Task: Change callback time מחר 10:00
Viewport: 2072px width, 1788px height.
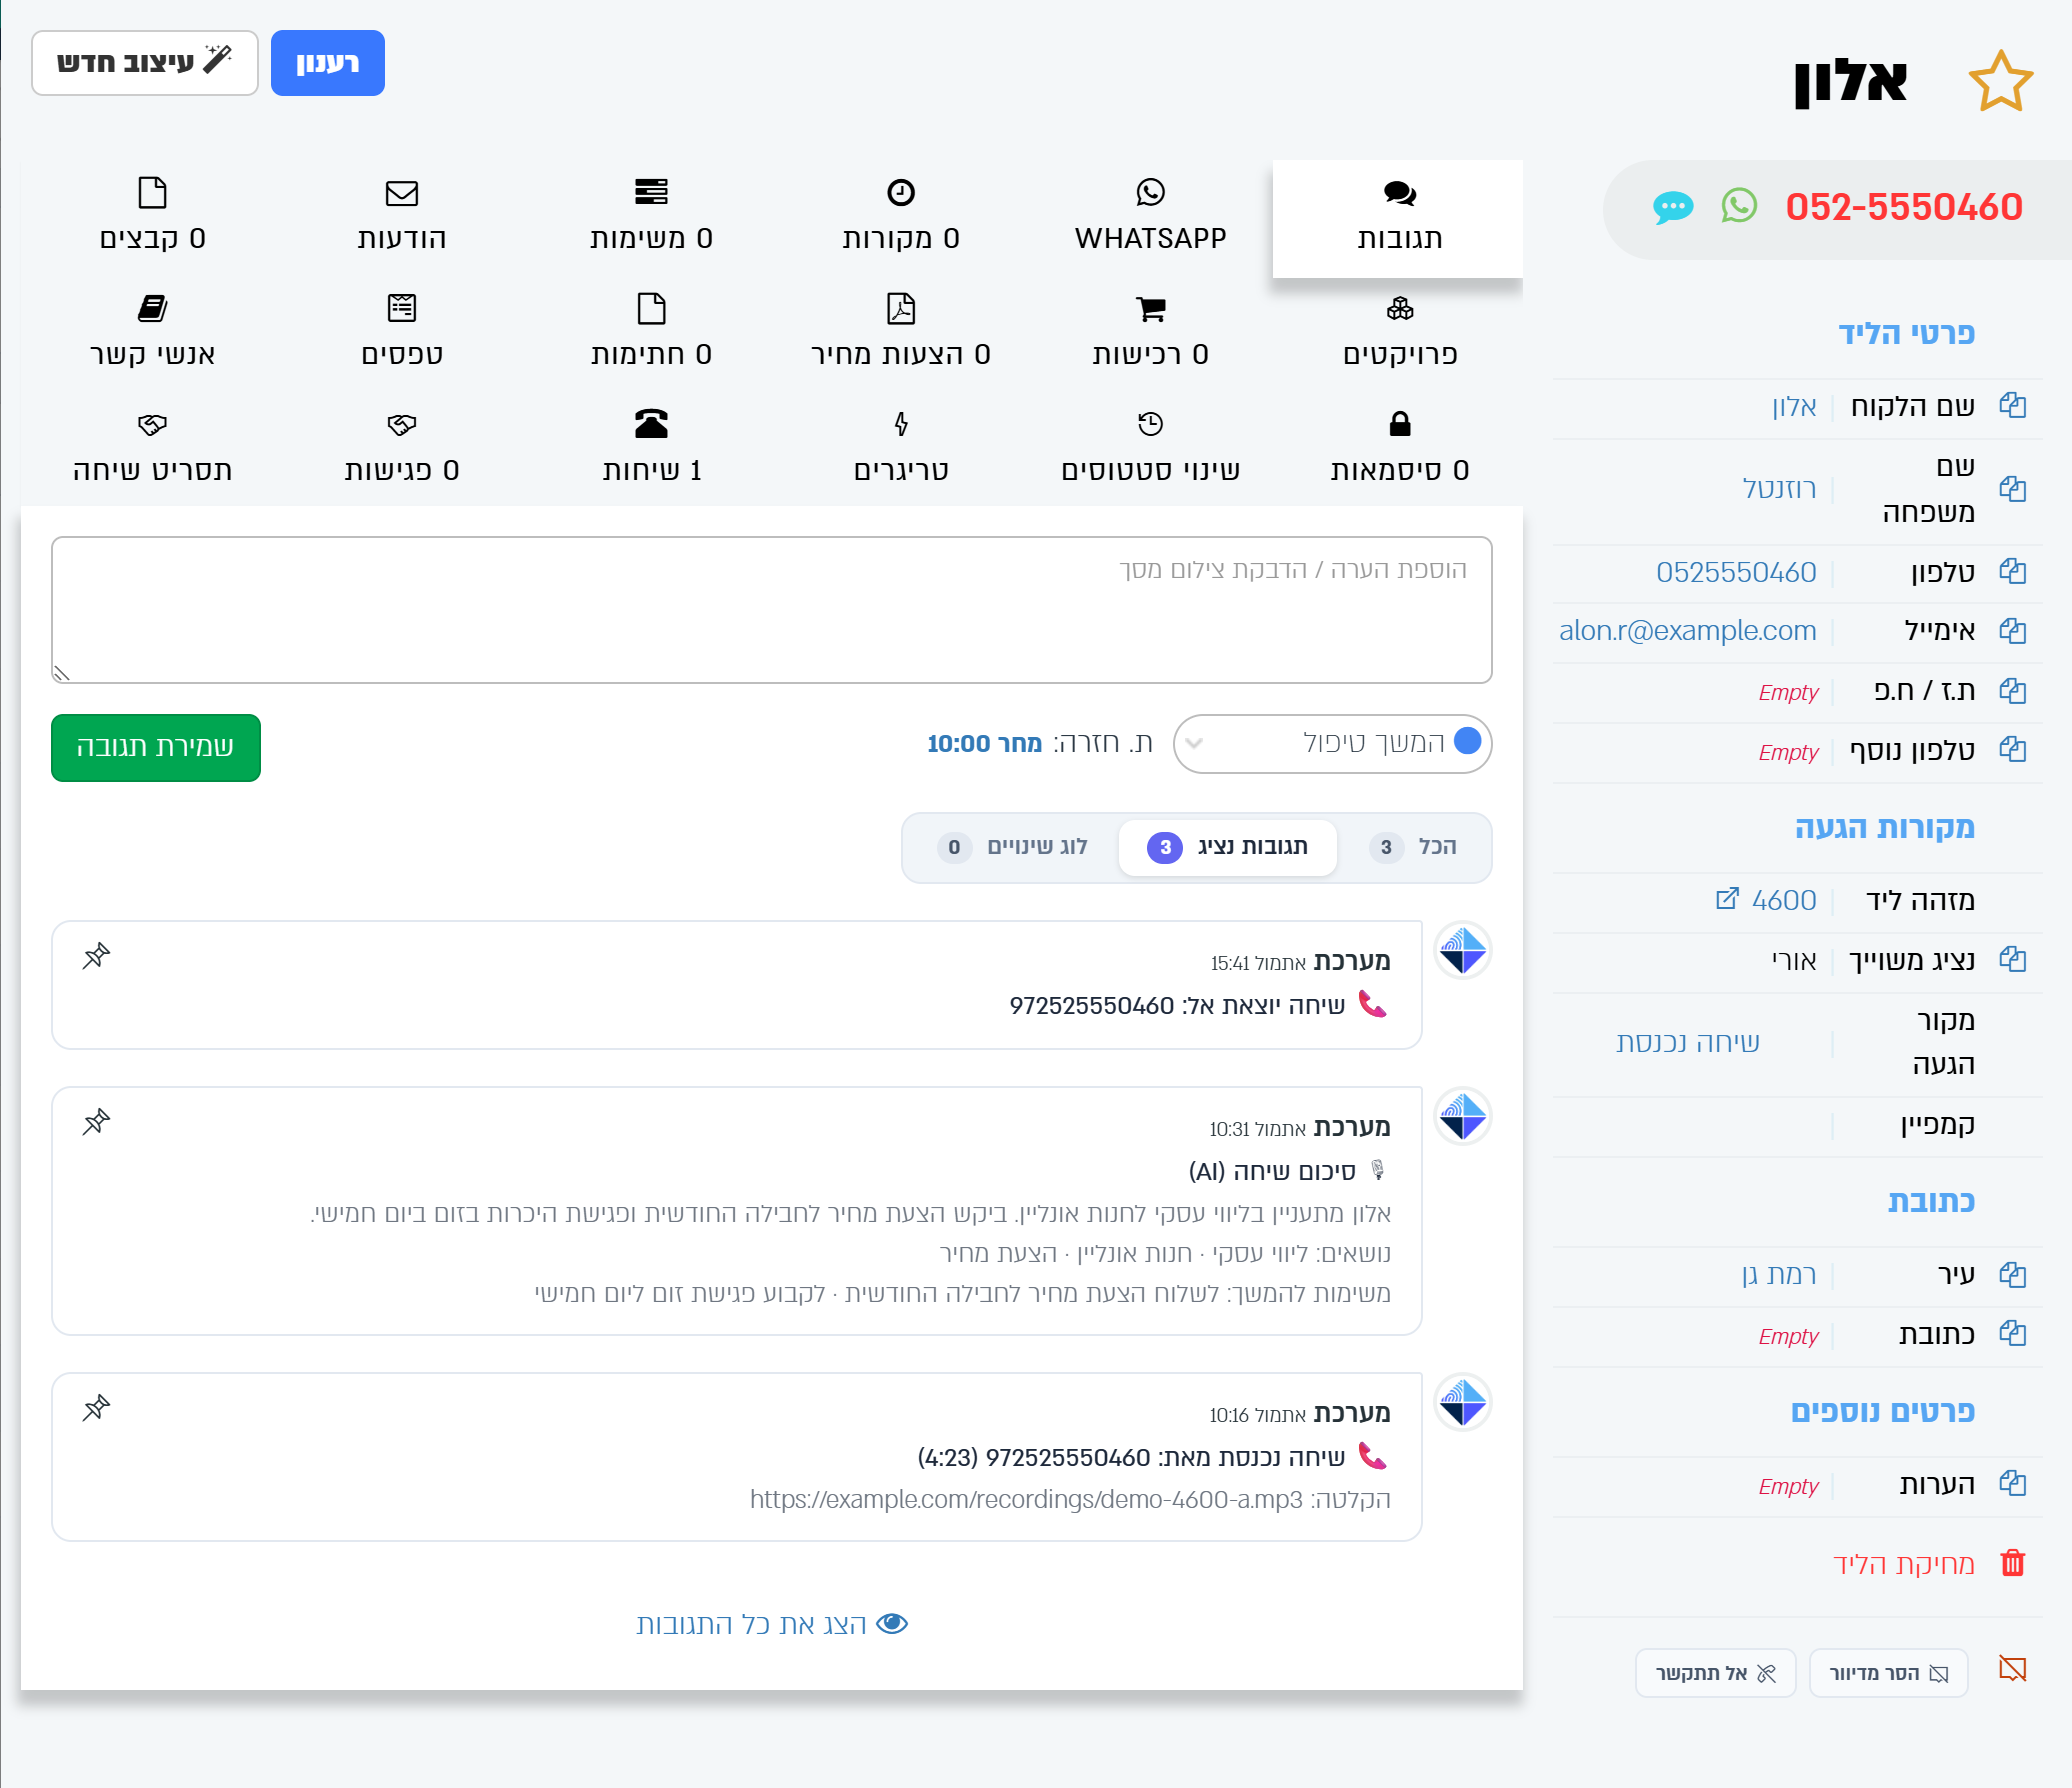Action: click(x=984, y=743)
